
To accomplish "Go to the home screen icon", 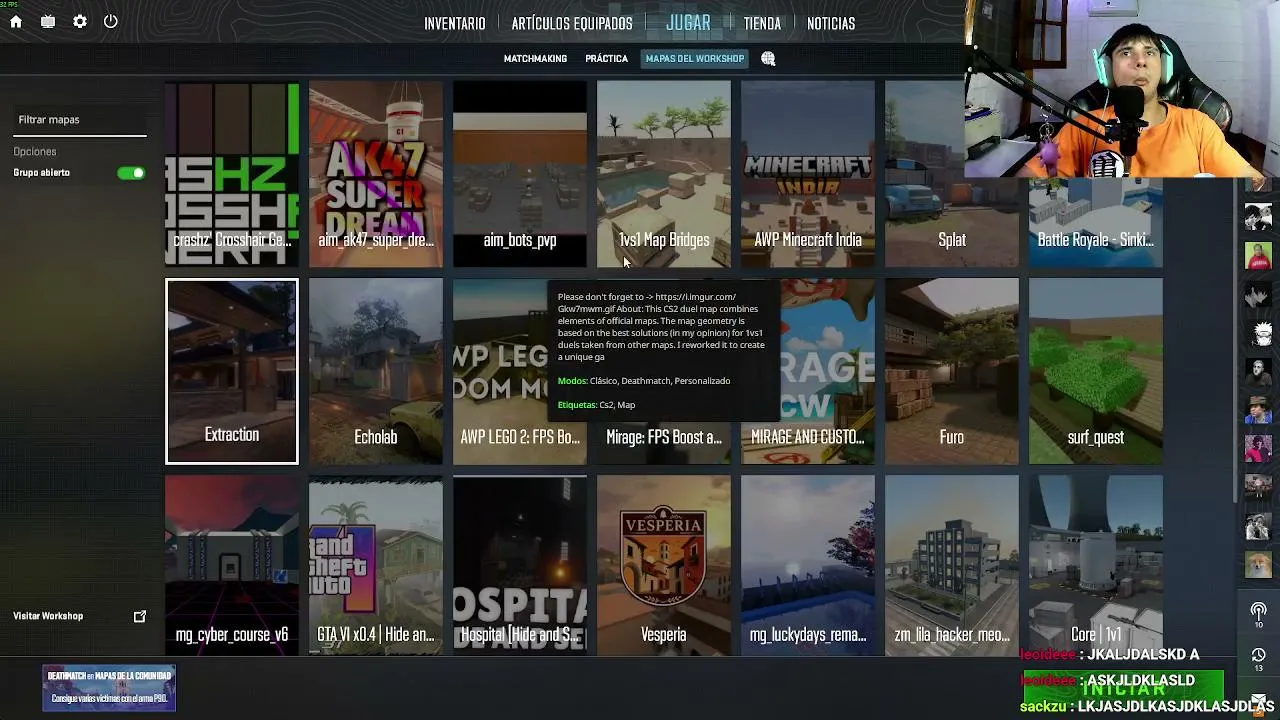I will pyautogui.click(x=16, y=22).
